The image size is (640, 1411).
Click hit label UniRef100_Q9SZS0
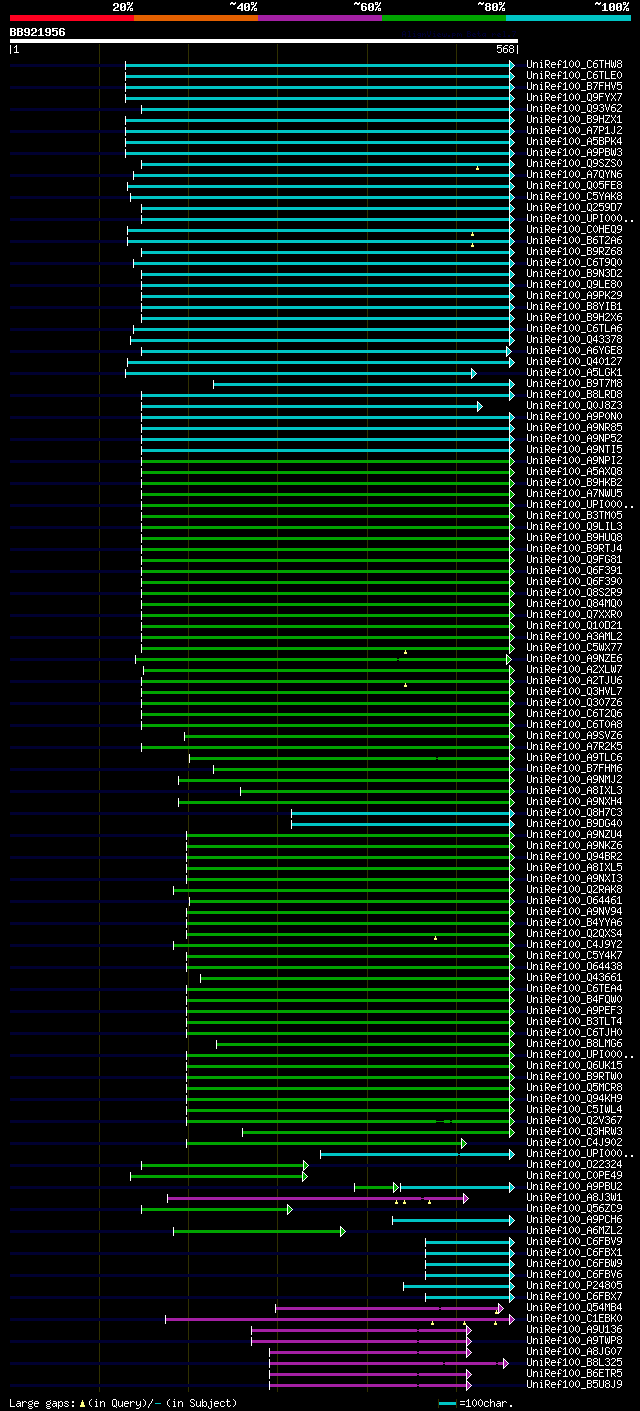(574, 163)
